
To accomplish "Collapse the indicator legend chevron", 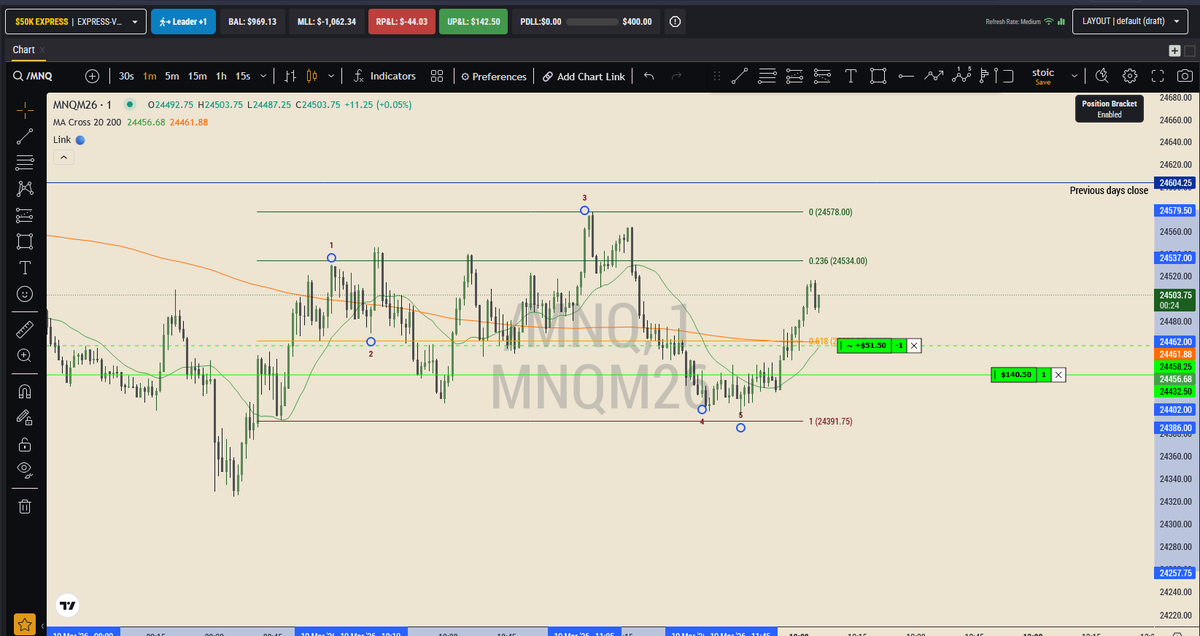I will pos(63,158).
